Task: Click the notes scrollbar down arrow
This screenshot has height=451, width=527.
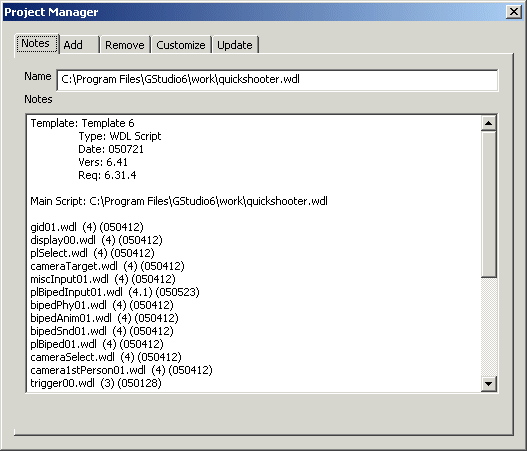Action: tap(488, 383)
